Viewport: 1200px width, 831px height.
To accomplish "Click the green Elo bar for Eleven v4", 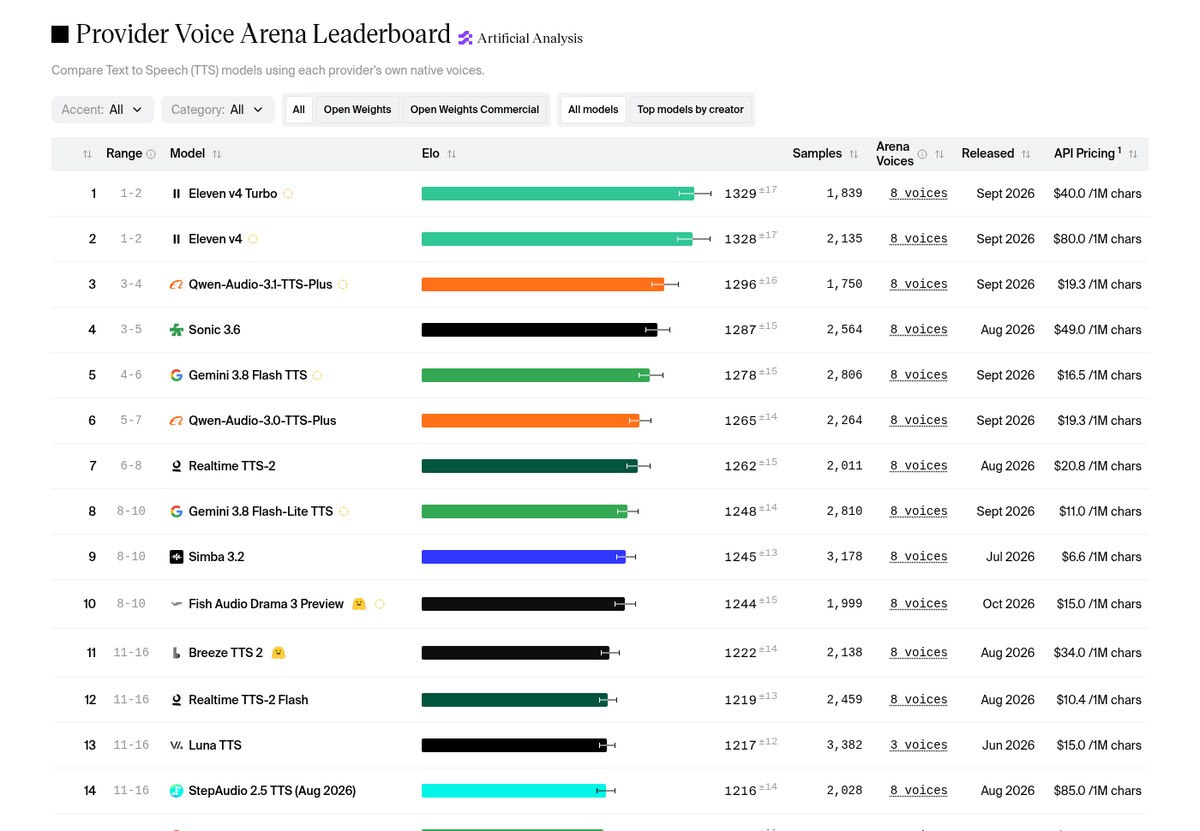I will coord(557,239).
